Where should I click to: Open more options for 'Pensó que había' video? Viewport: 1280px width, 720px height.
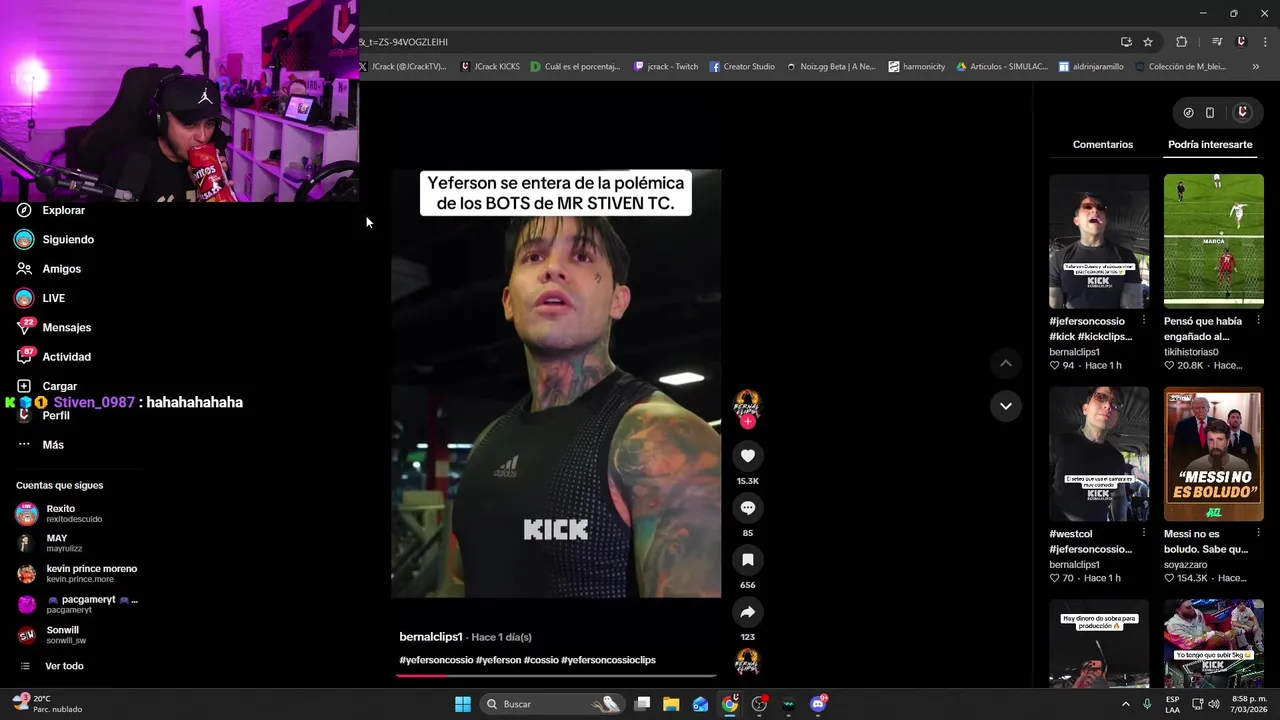tap(1258, 321)
